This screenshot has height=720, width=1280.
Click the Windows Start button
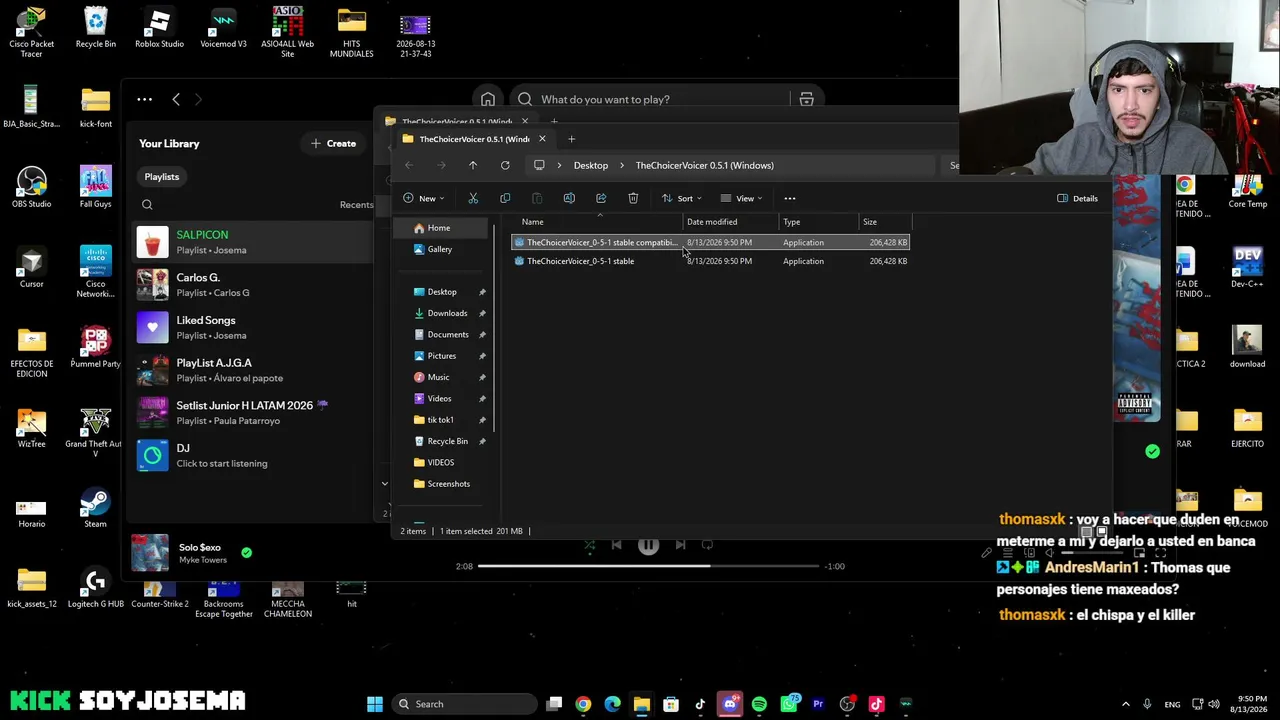375,704
